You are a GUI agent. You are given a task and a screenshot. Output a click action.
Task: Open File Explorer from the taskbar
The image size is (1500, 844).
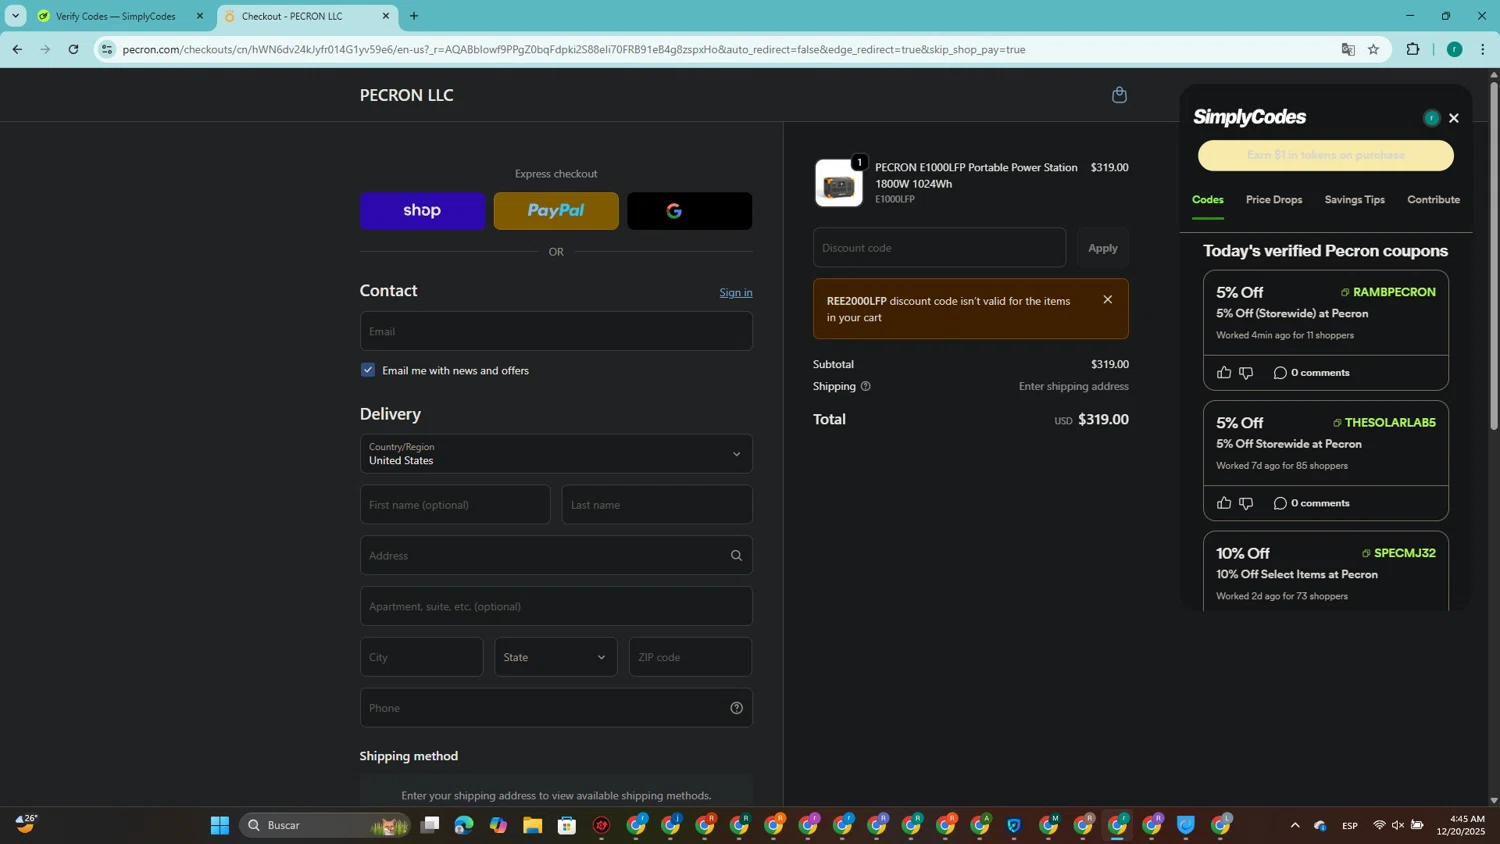click(532, 825)
